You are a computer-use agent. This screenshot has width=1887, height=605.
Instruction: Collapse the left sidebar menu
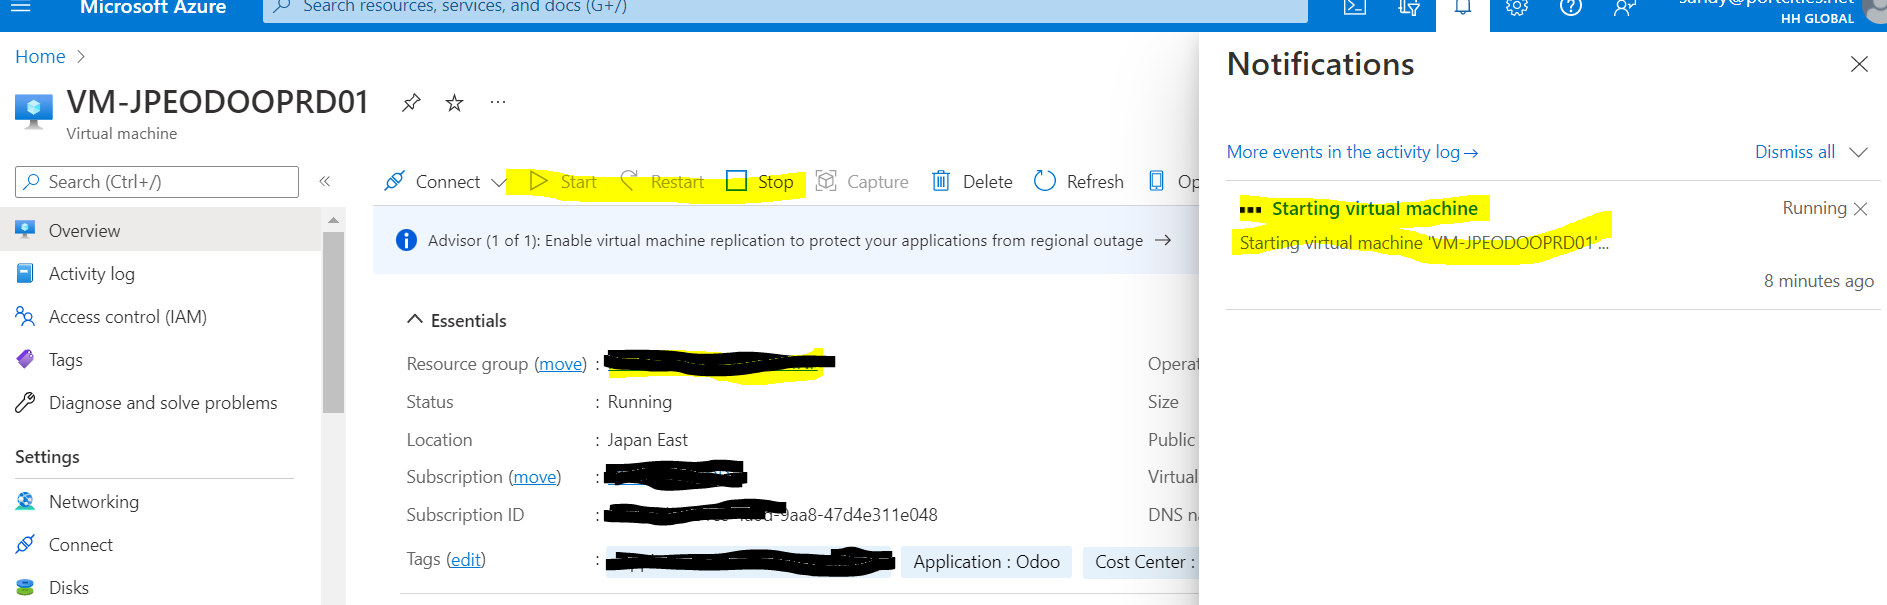pos(325,181)
